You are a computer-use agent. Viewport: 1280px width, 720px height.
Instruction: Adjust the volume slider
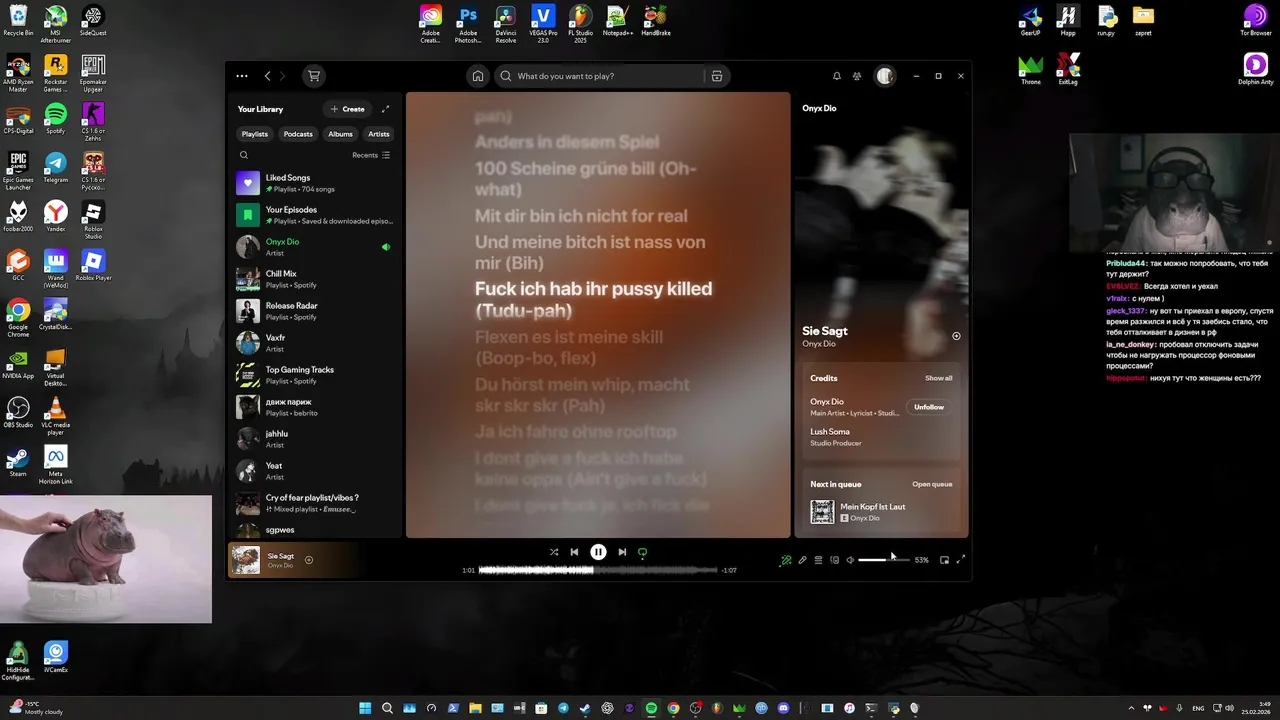coord(884,560)
